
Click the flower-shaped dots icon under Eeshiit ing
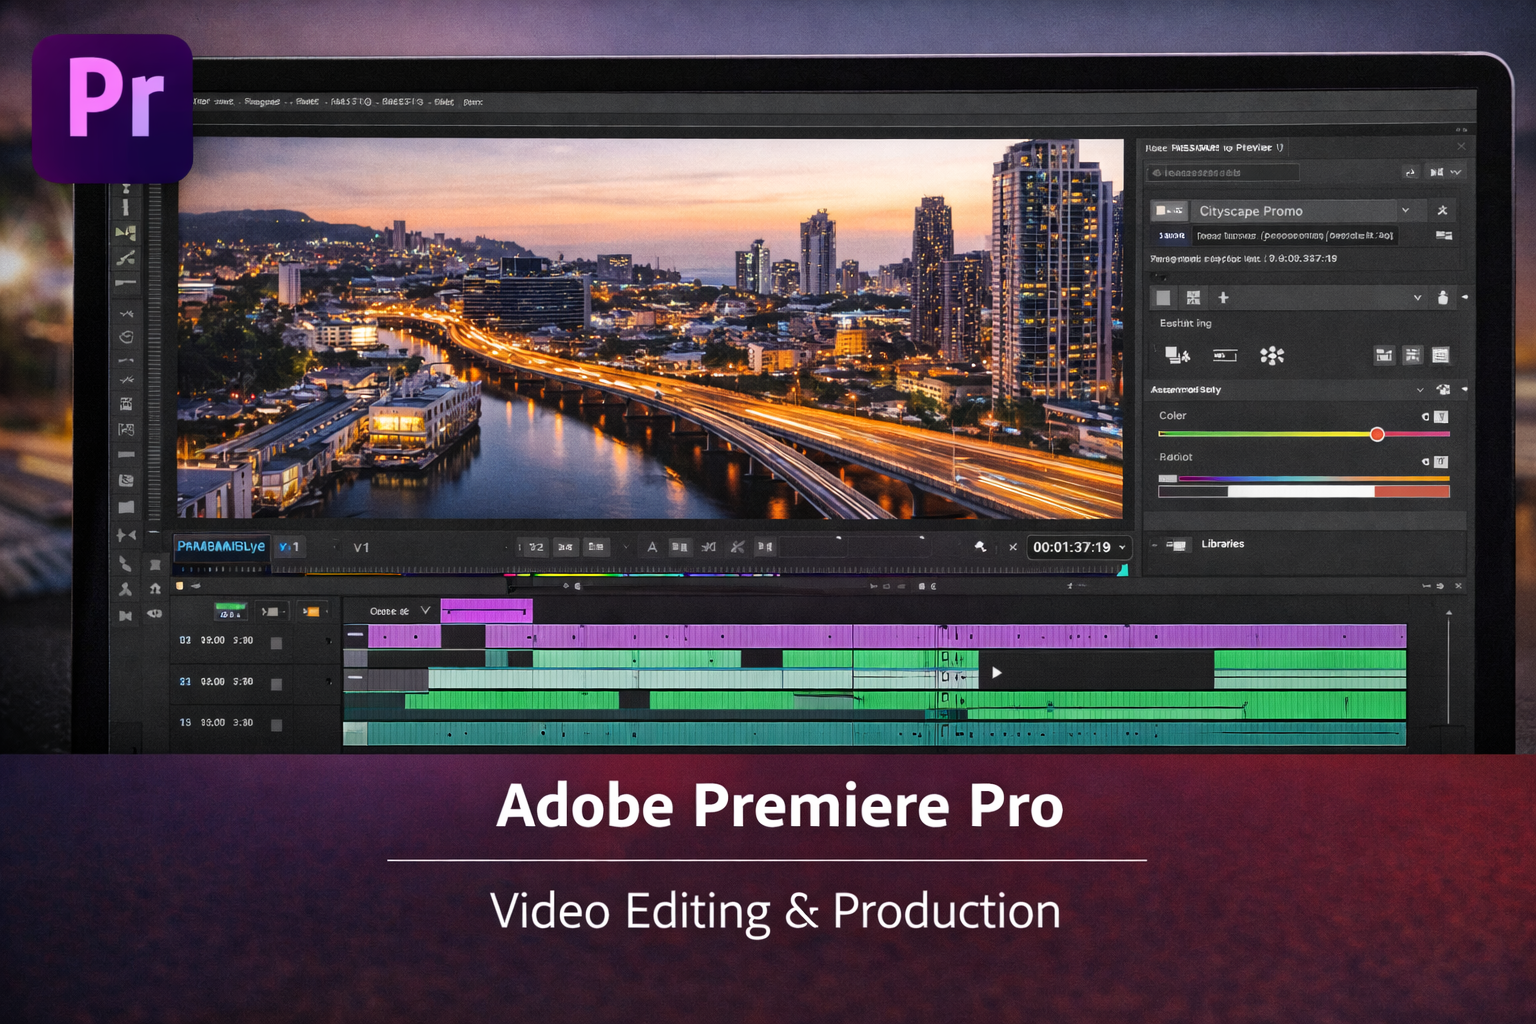point(1272,355)
